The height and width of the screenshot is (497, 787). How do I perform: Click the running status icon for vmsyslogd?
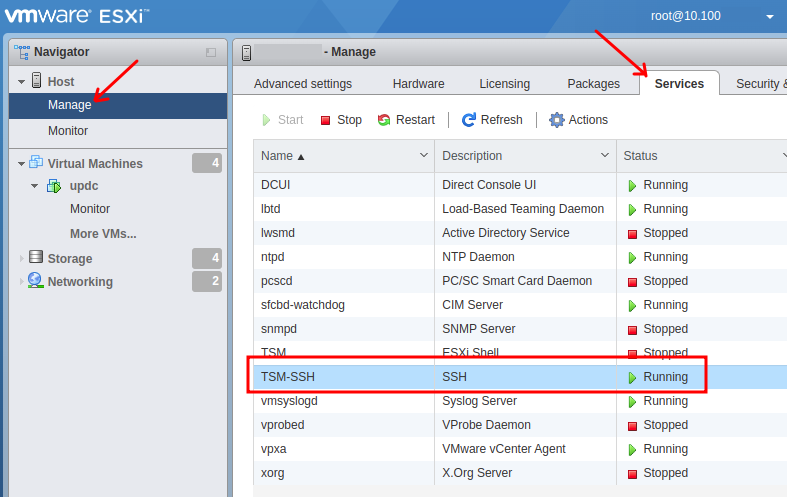click(632, 402)
